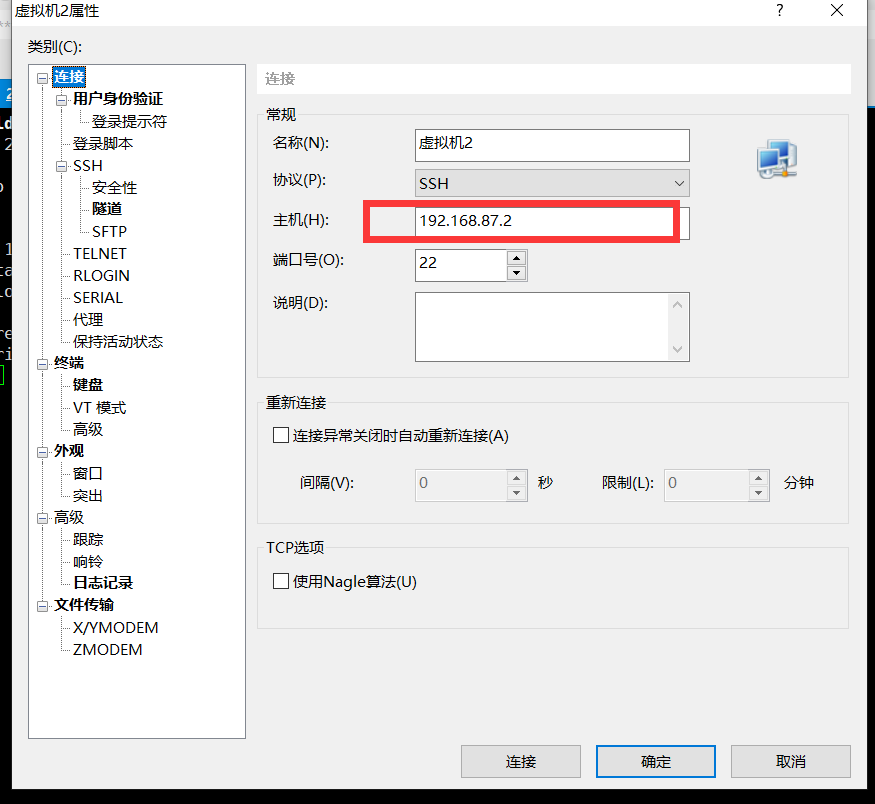Collapse the 高级 category tree node
Screen dimensions: 875x804
click(42, 518)
